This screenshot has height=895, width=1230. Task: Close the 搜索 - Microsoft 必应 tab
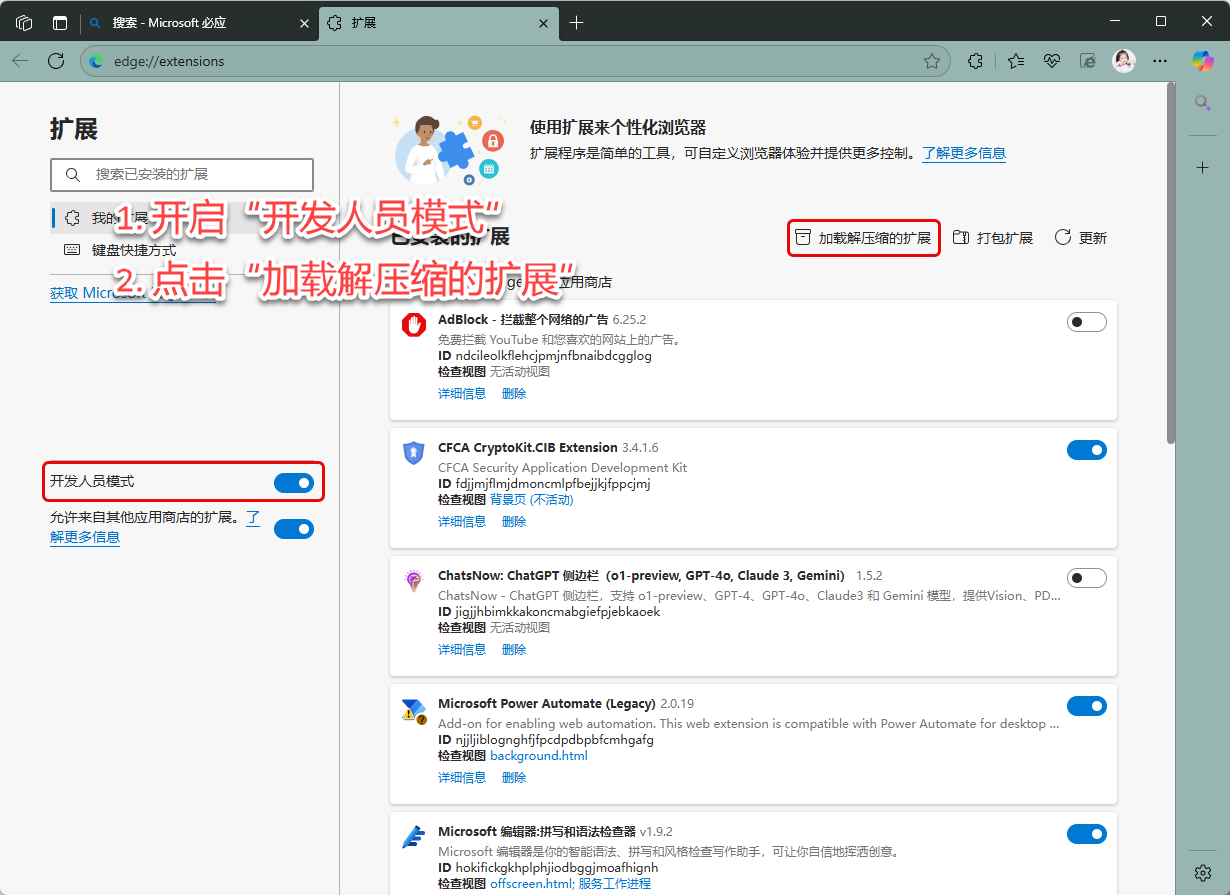[x=305, y=22]
